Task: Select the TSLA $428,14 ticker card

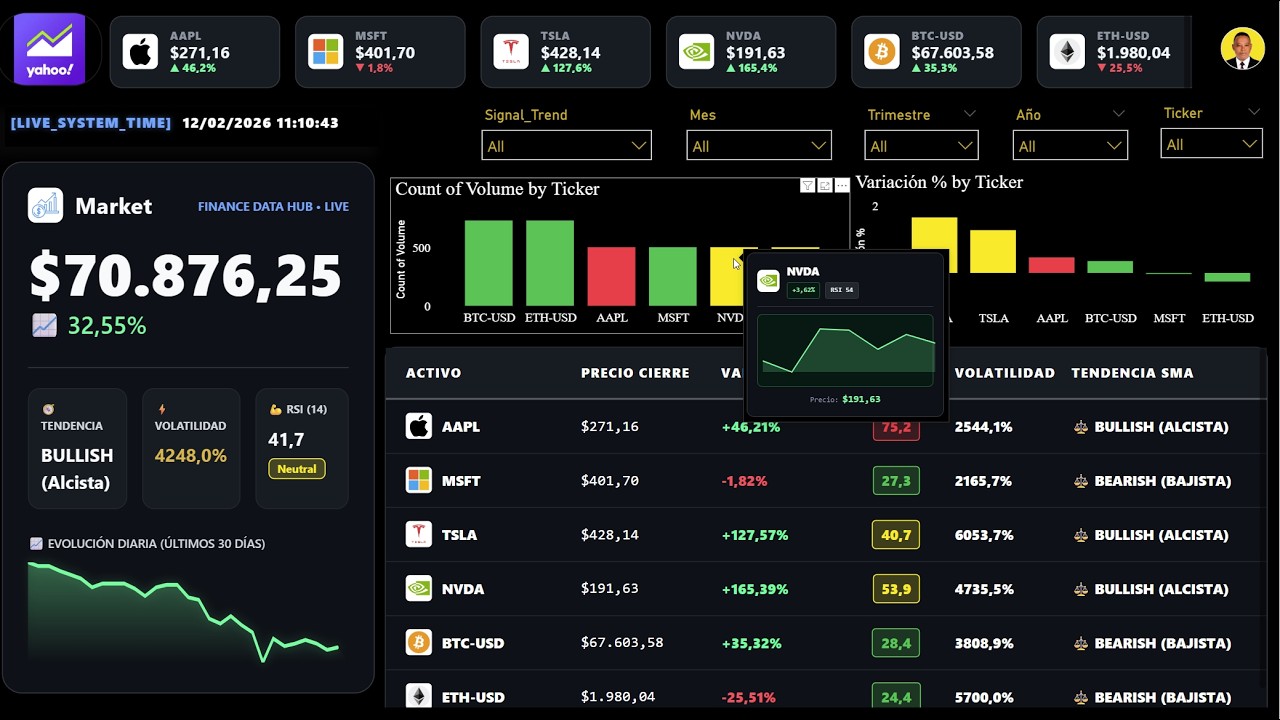Action: tap(565, 52)
